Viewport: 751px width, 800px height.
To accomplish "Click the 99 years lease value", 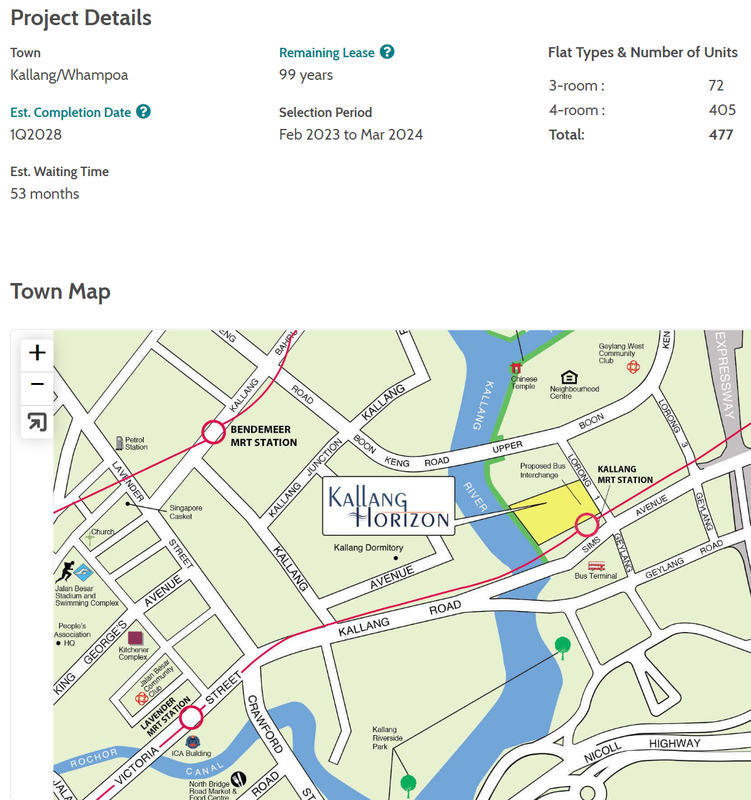I will [306, 75].
